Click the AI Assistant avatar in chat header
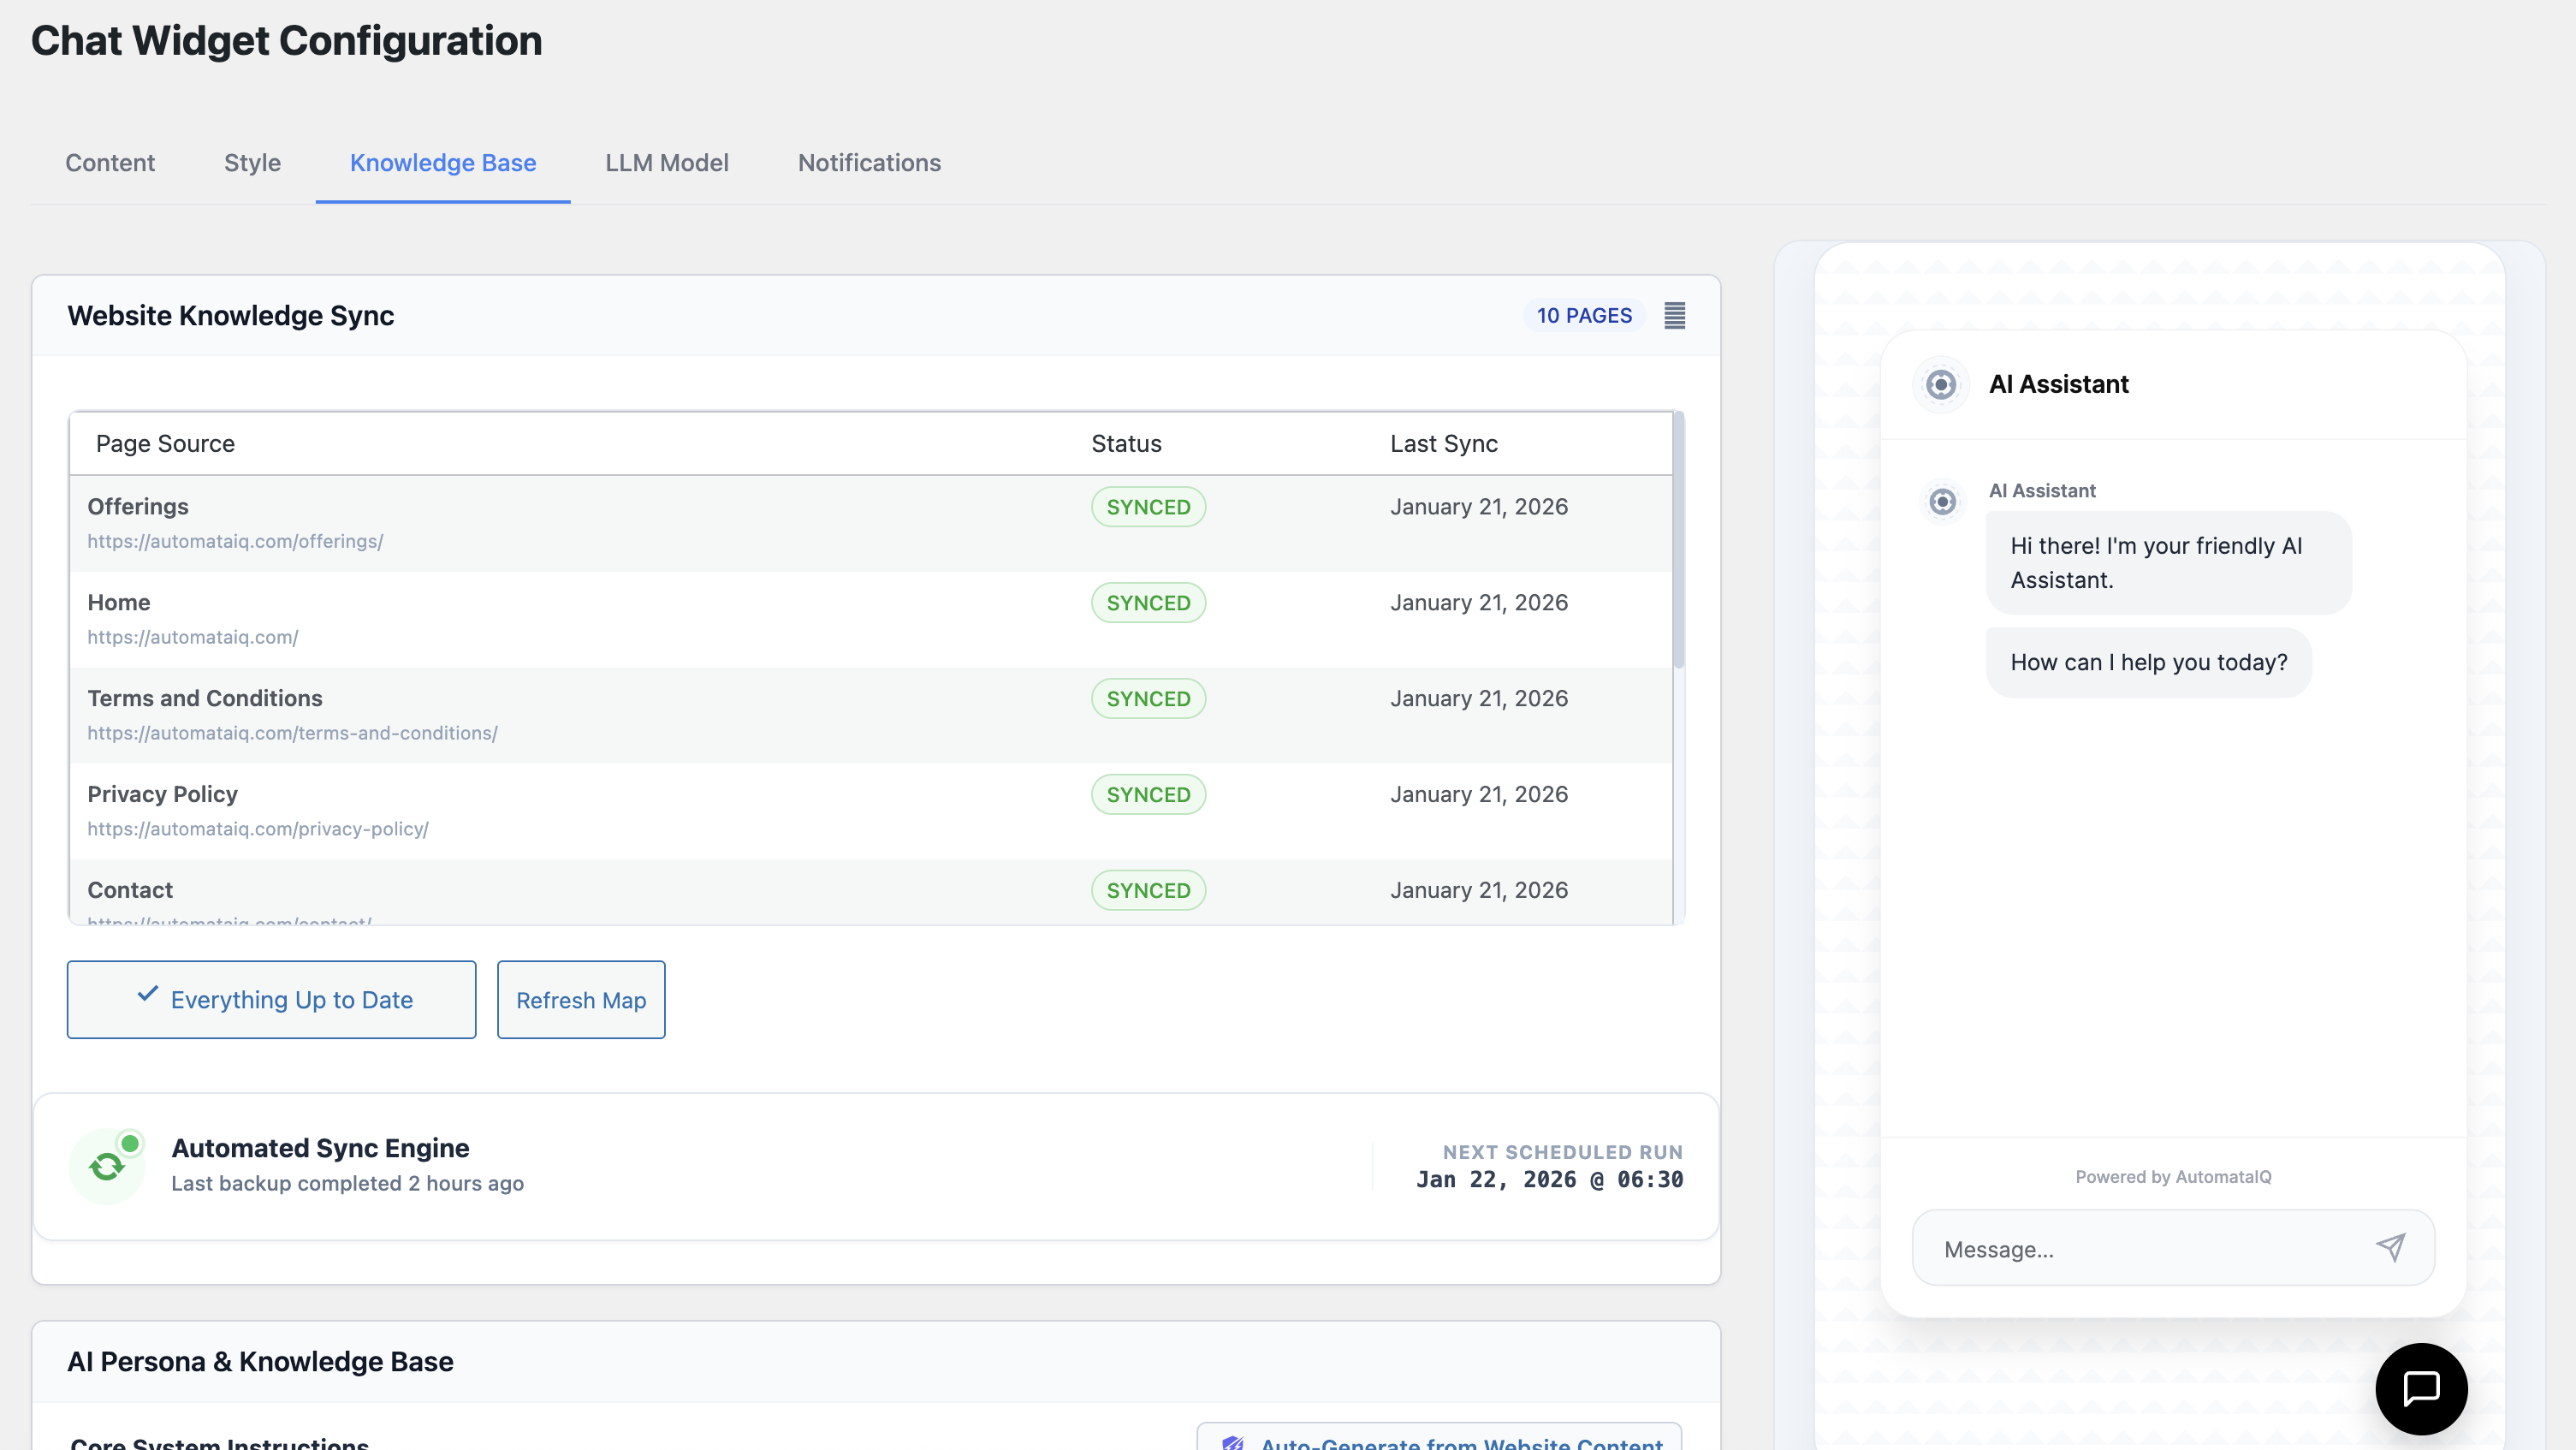The width and height of the screenshot is (2576, 1450). [x=1940, y=383]
